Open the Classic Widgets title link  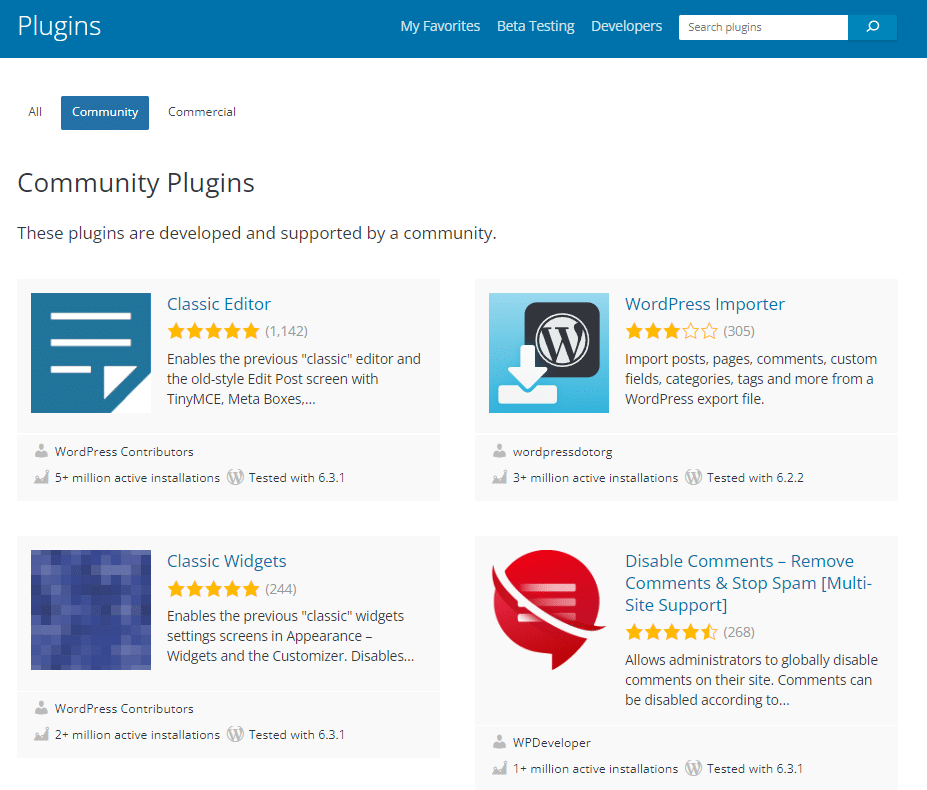click(x=226, y=561)
